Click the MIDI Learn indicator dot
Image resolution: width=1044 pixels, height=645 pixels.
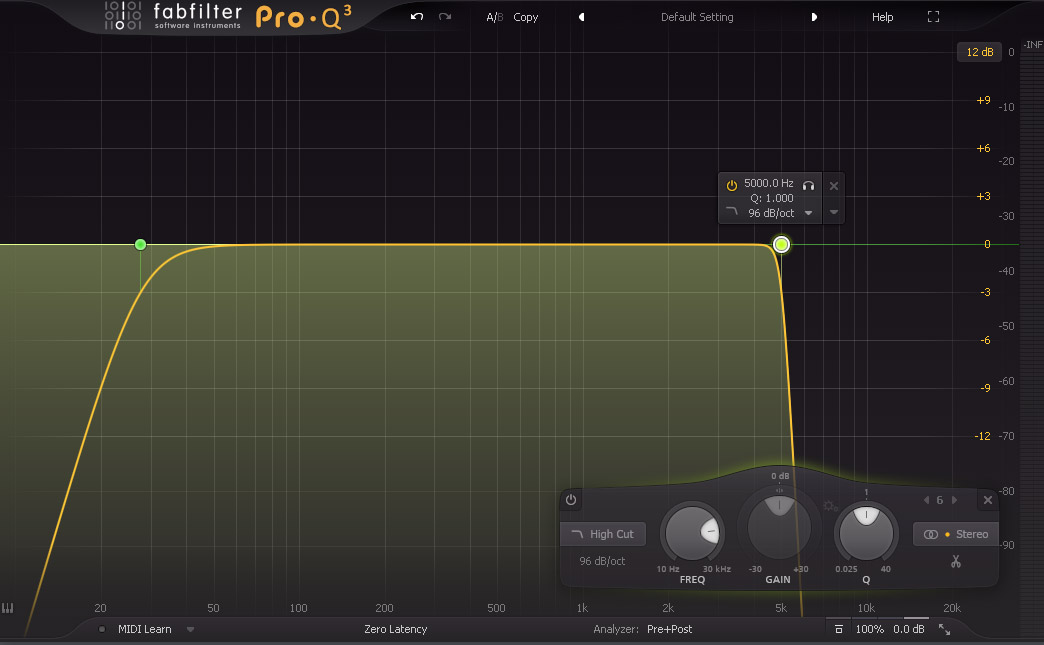coord(101,629)
